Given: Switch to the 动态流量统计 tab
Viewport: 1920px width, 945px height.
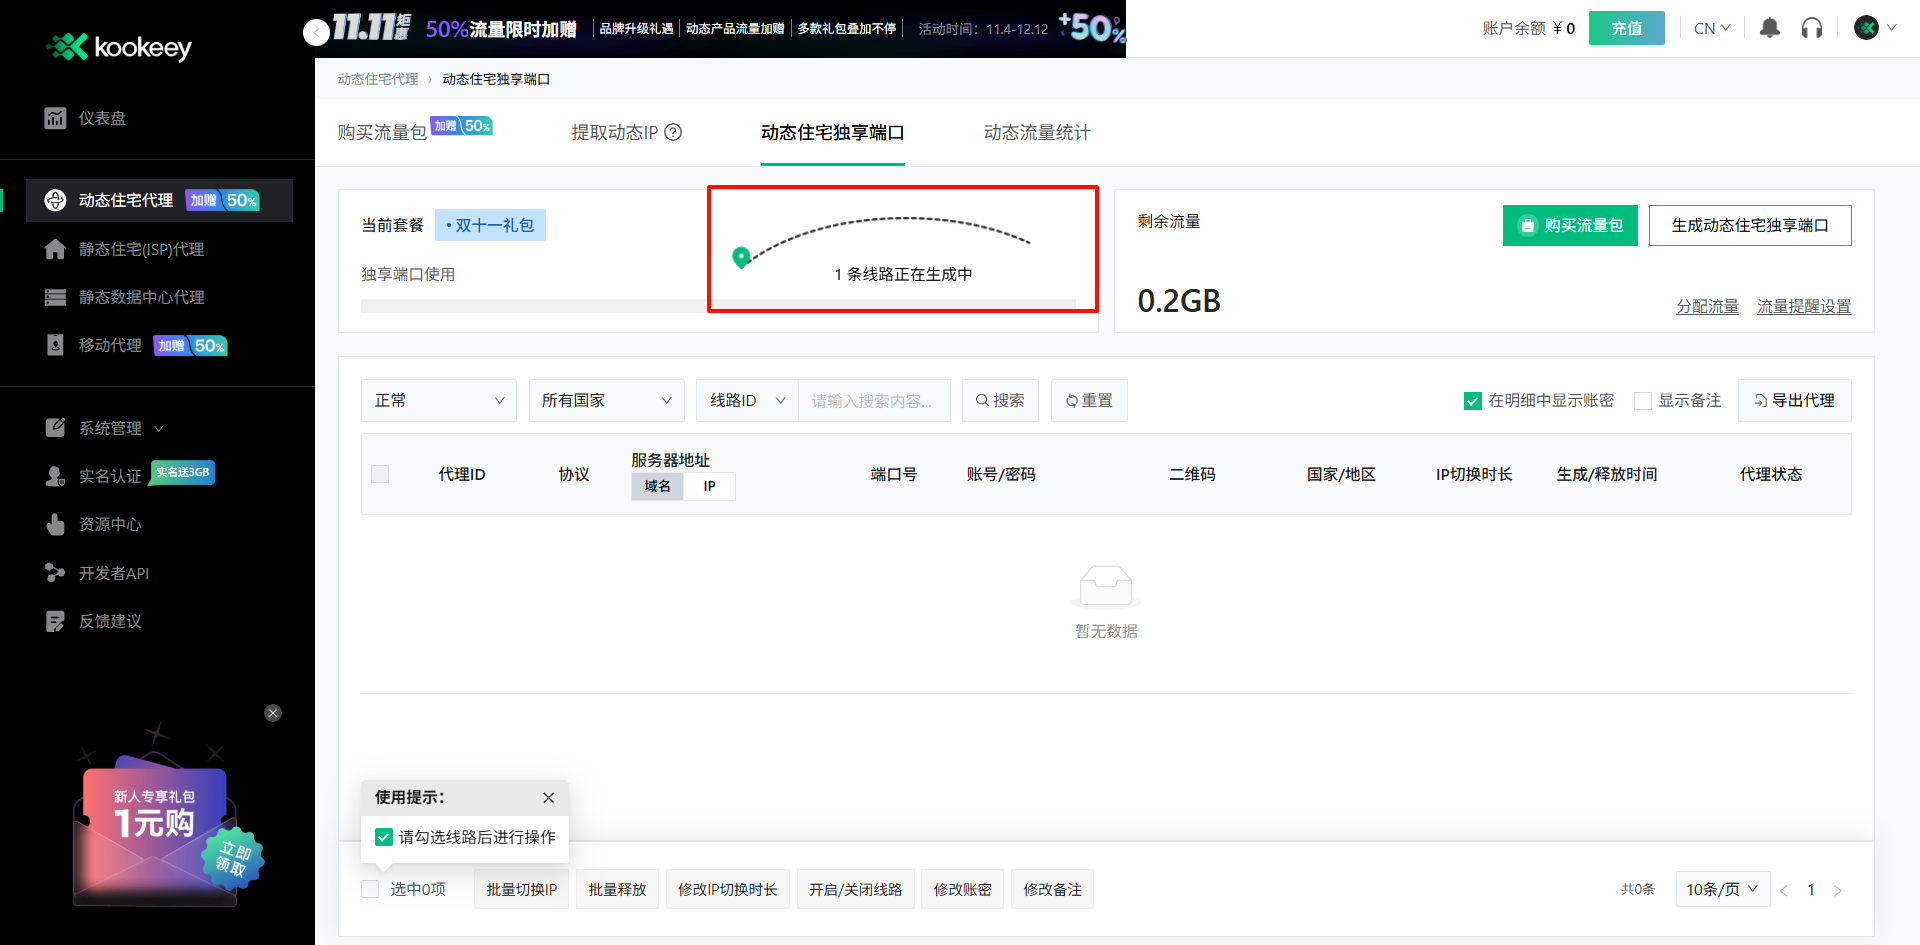Looking at the screenshot, I should (x=1036, y=131).
